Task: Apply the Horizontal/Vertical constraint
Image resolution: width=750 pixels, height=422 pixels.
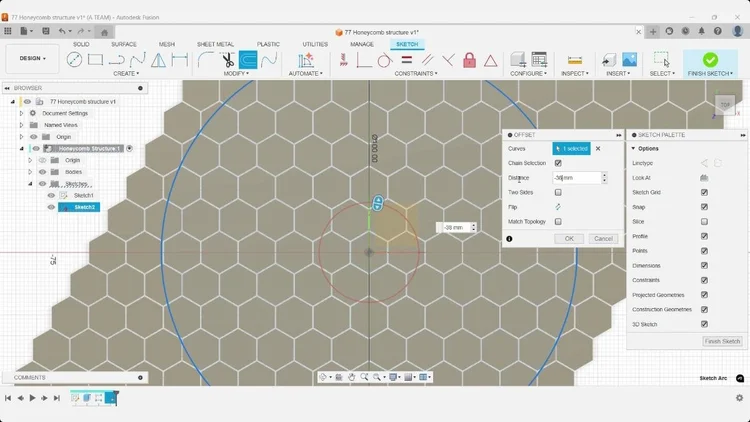Action: pyautogui.click(x=364, y=60)
